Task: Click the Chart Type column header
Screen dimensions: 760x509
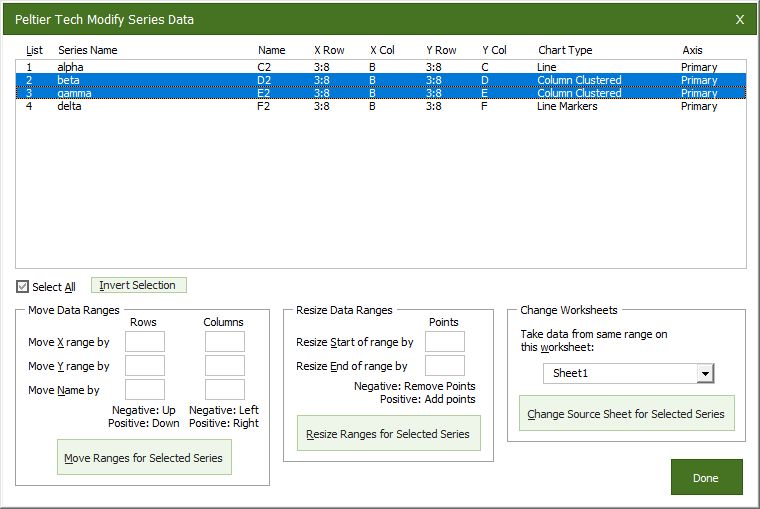Action: click(565, 50)
